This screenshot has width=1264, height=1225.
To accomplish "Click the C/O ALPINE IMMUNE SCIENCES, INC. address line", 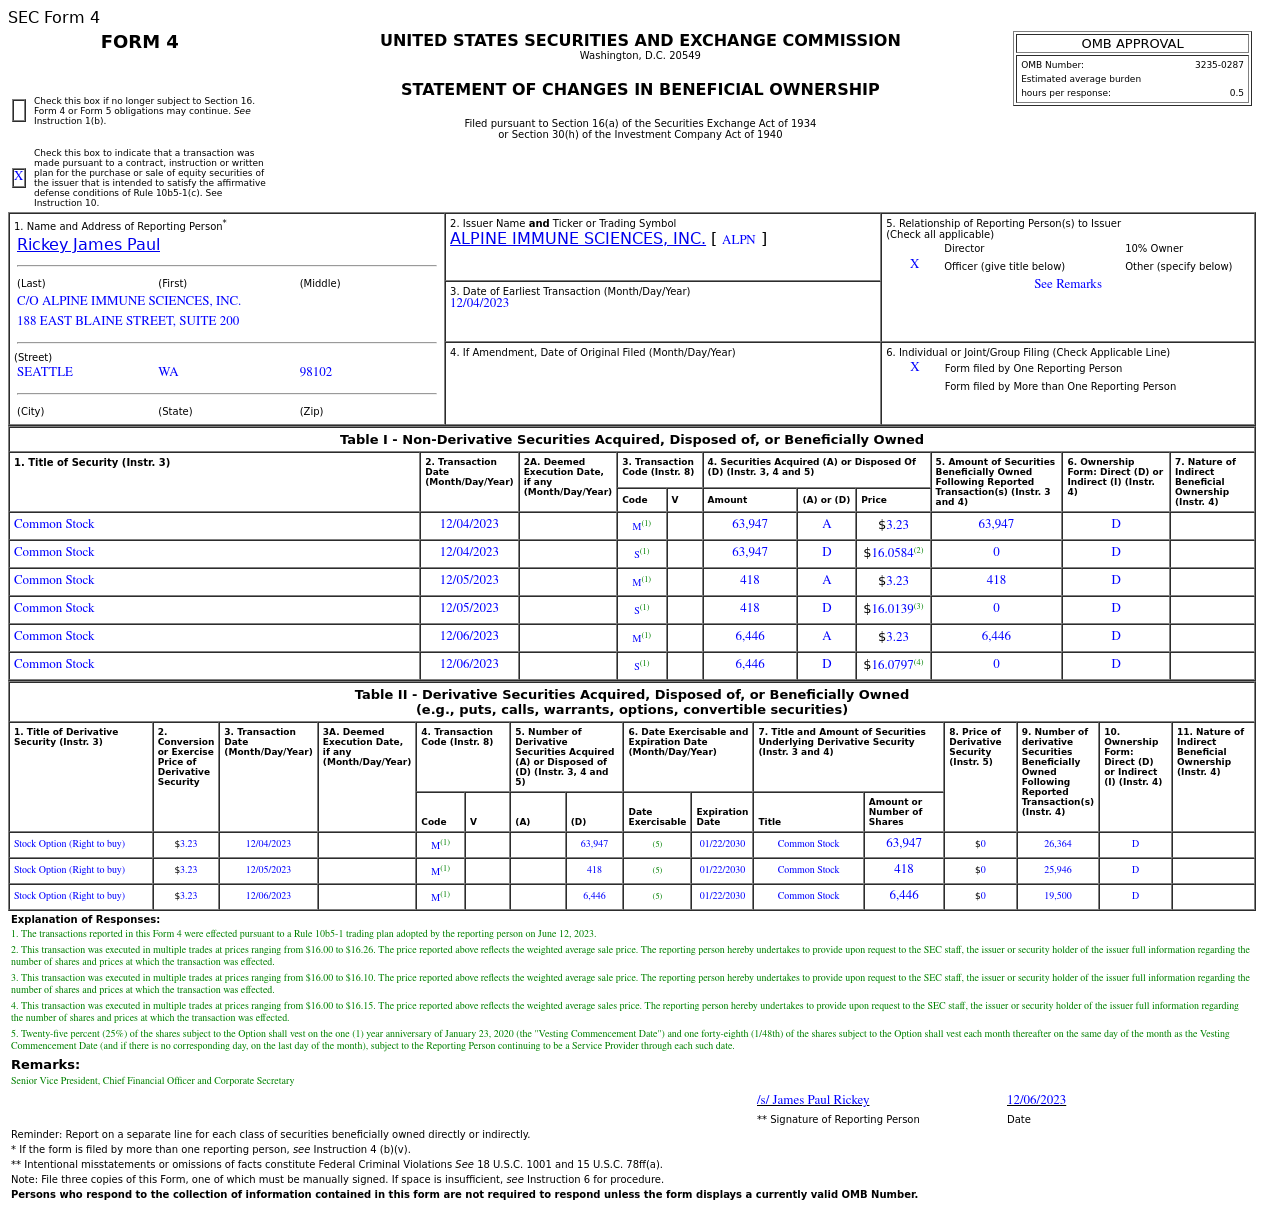I will [129, 301].
